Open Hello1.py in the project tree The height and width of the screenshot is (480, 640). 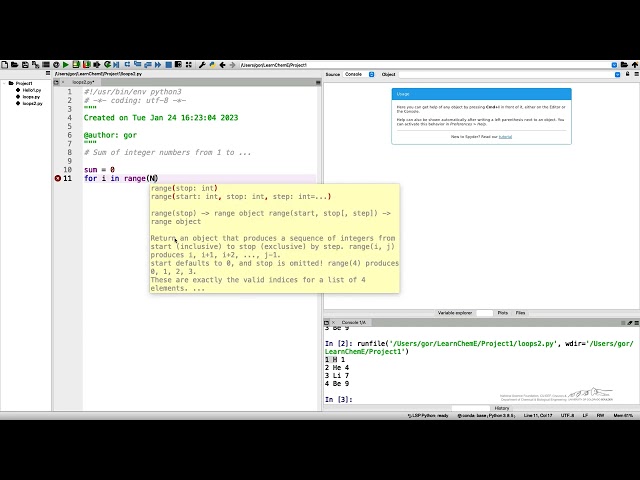[32, 90]
